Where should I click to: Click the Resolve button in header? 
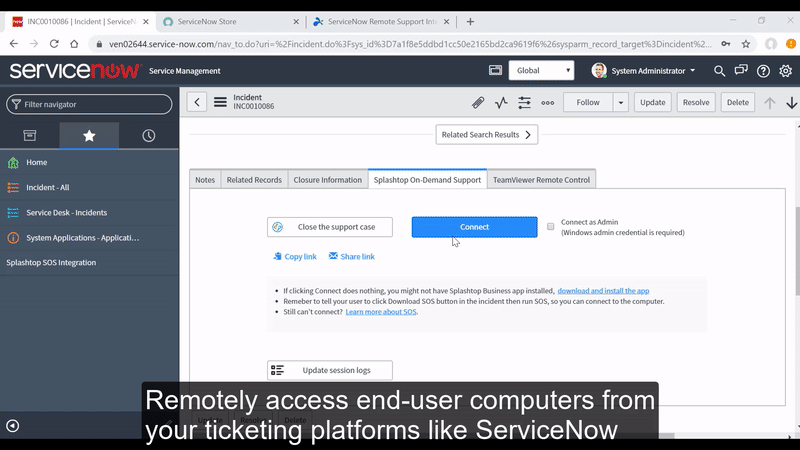[696, 103]
